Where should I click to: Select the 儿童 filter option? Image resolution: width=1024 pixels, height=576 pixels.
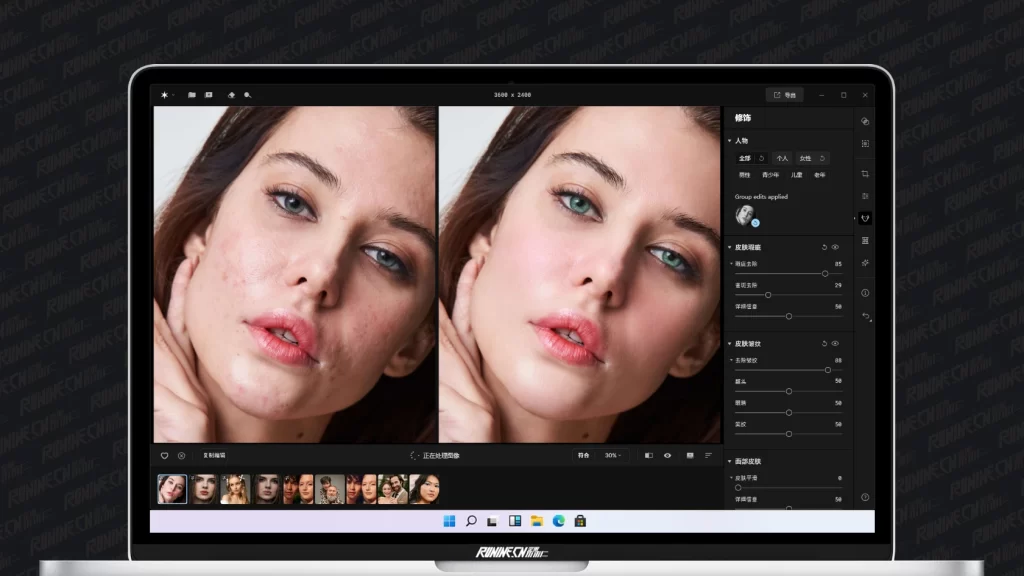(796, 175)
